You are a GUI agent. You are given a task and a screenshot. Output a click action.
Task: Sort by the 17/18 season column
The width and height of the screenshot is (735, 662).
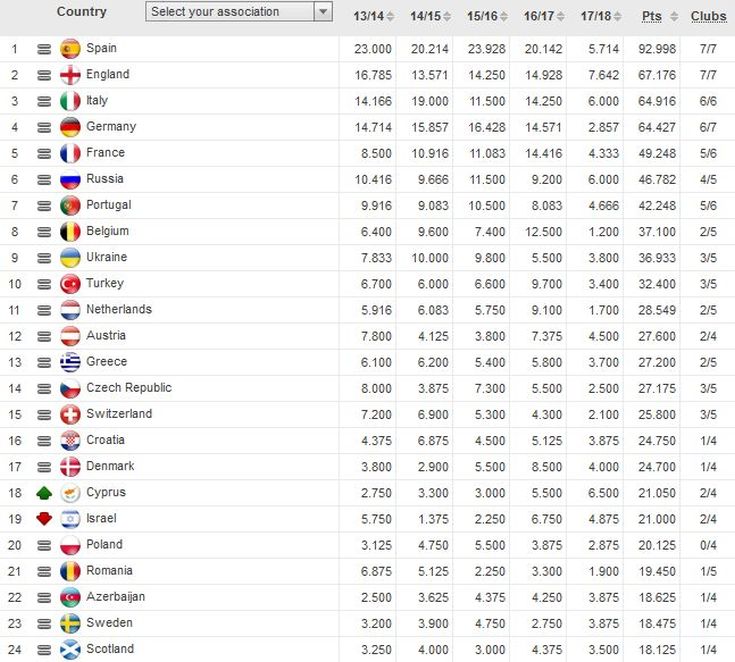(x=600, y=17)
